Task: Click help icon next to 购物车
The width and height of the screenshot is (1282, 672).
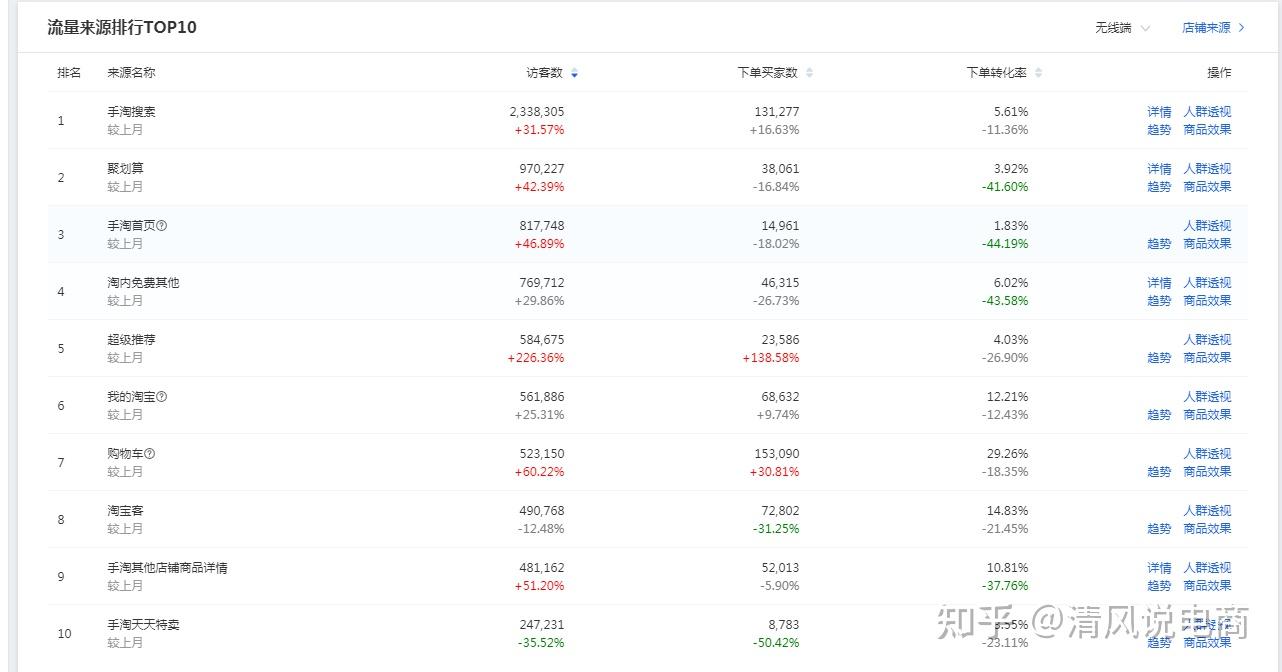Action: 150,454
